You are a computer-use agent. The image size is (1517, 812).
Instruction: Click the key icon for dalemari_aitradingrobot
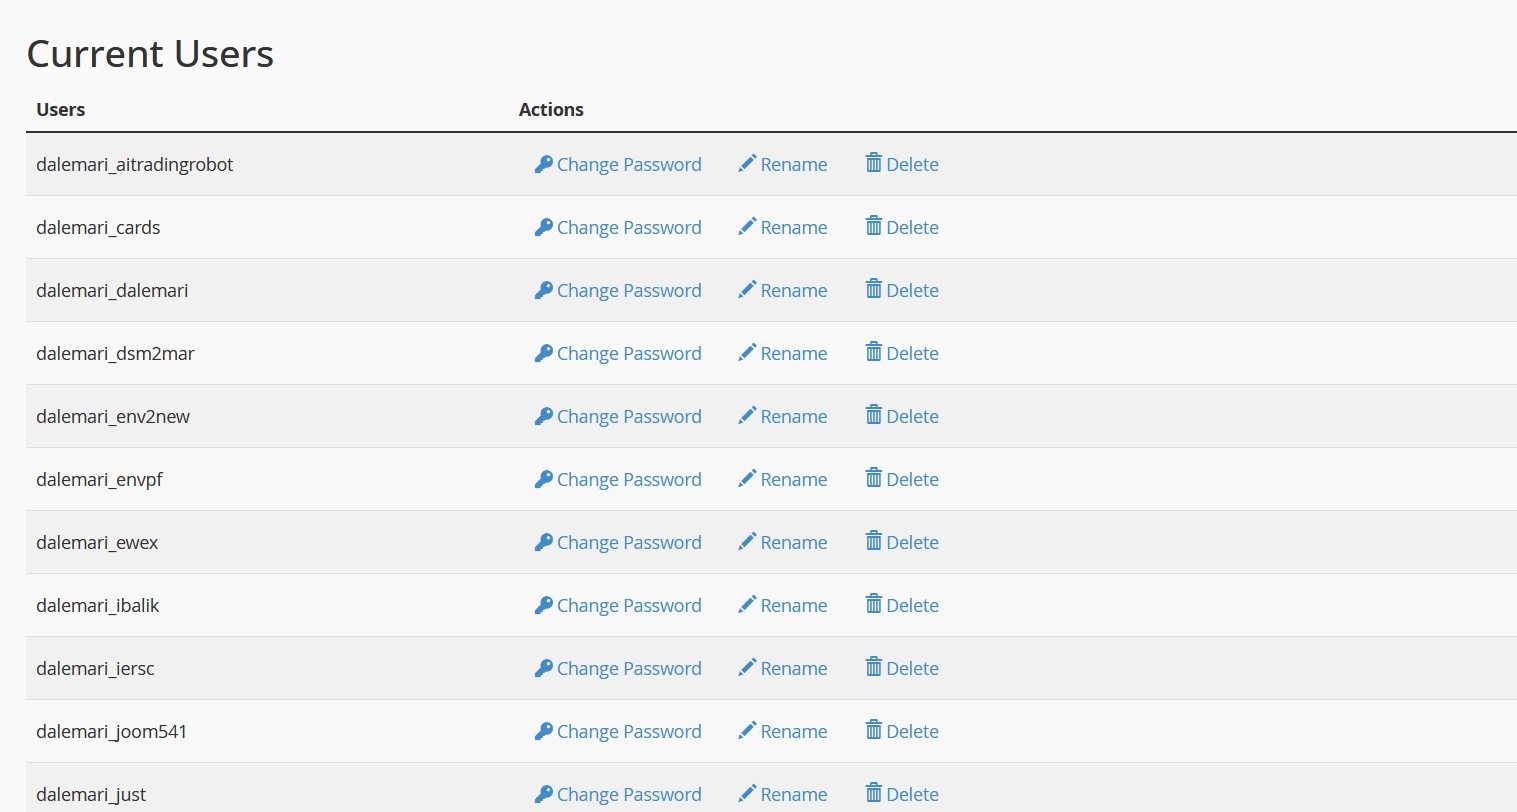tap(543, 164)
